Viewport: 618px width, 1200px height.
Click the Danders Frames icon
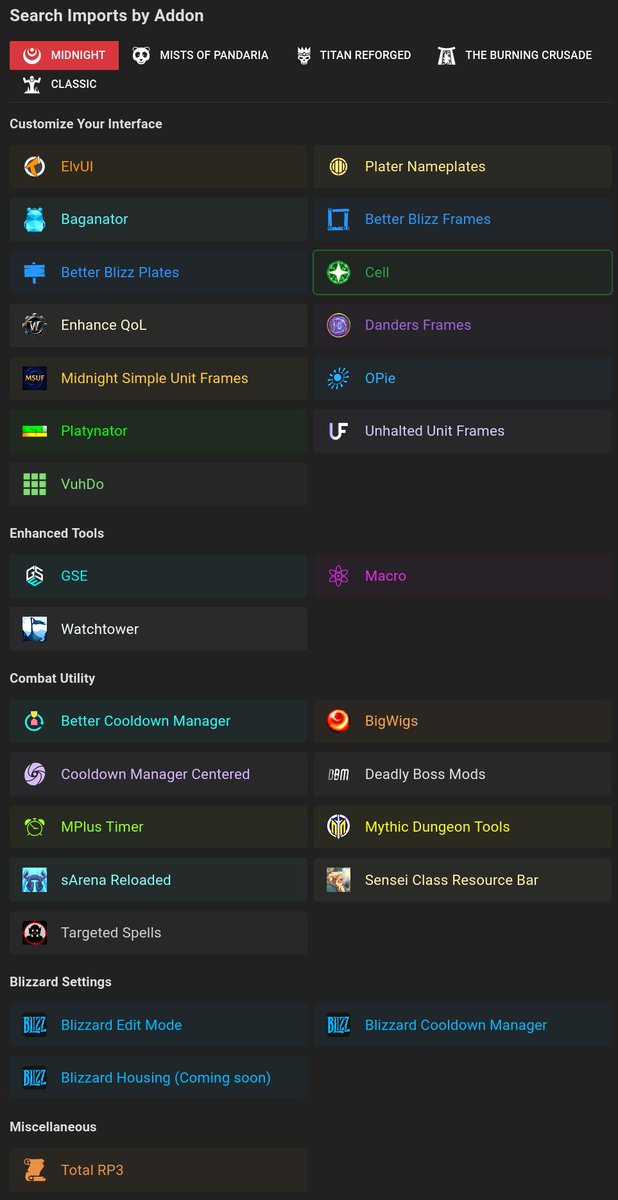339,326
